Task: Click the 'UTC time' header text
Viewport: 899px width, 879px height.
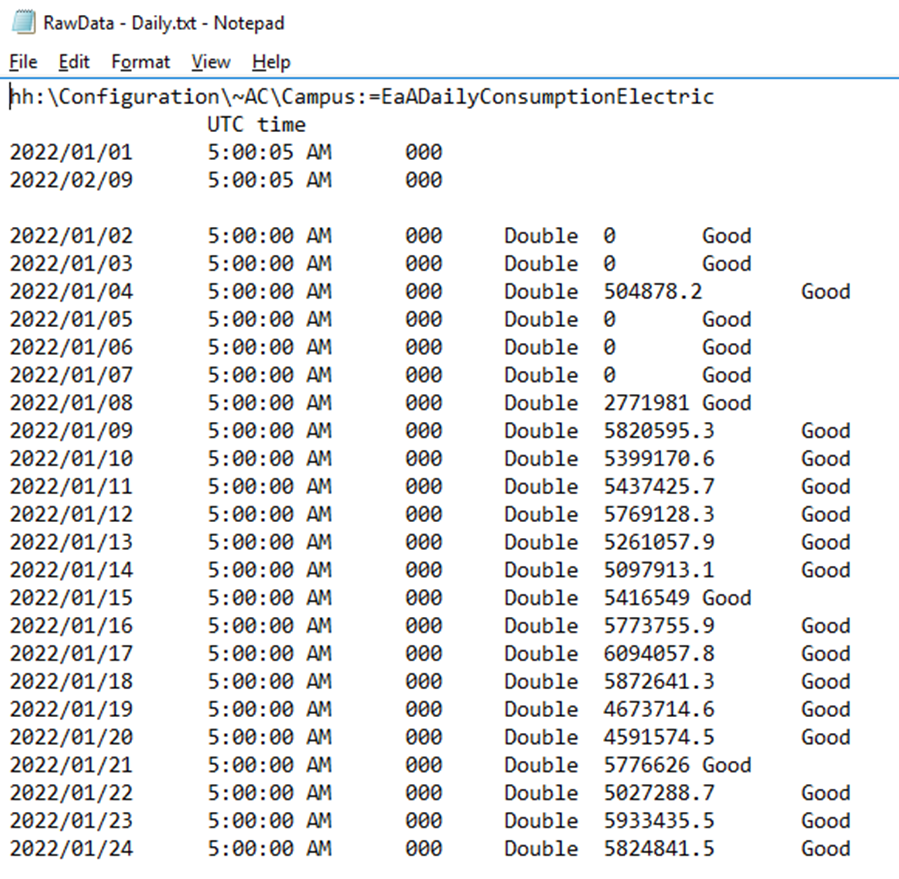Action: click(256, 124)
